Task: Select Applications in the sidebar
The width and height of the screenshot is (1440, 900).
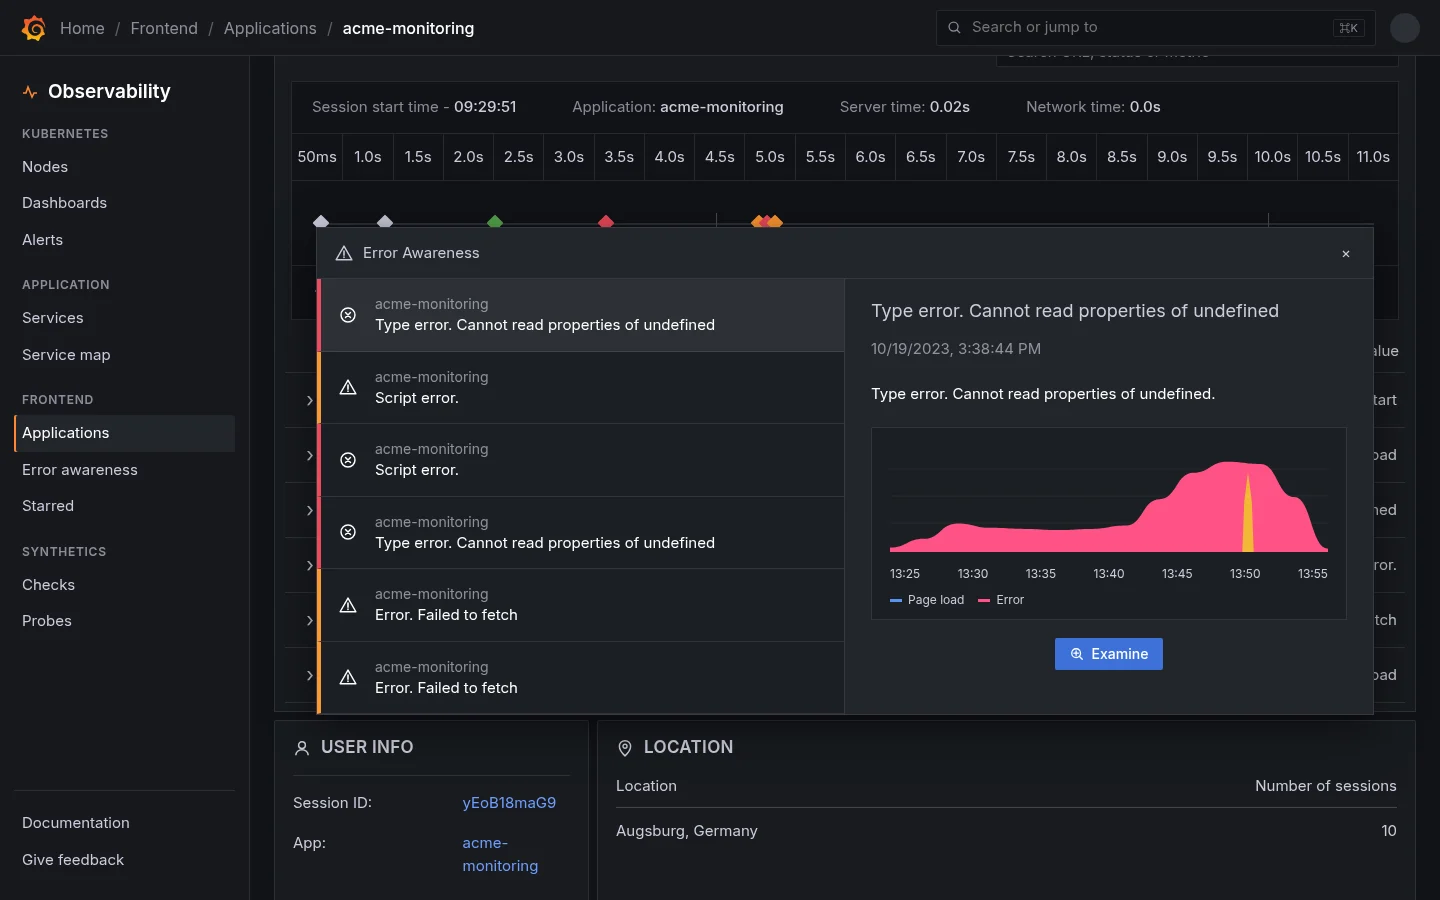Action: tap(124, 433)
